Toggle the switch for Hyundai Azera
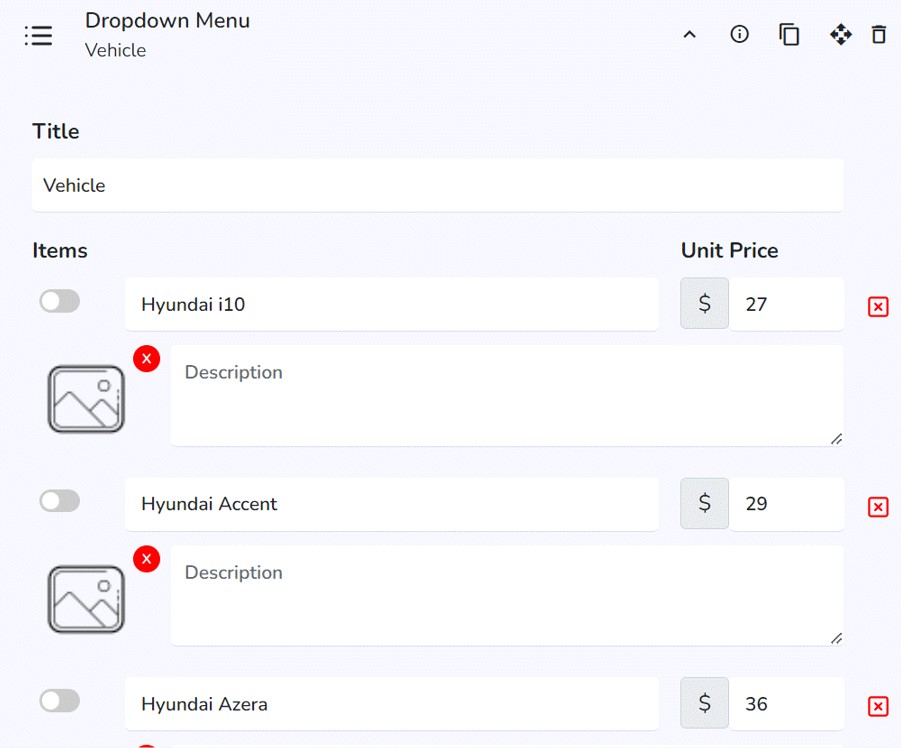 (60, 701)
